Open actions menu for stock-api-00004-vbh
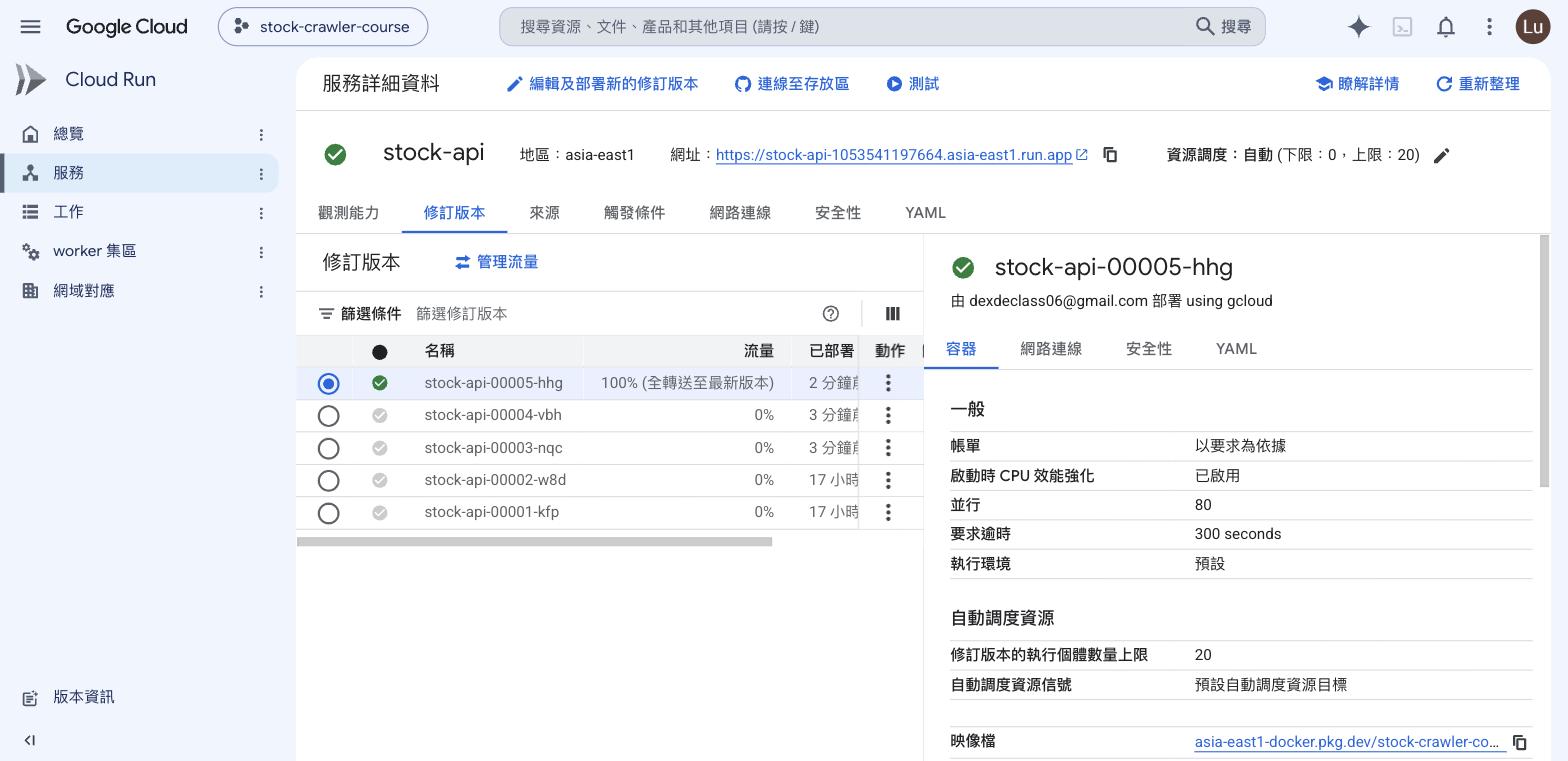1568x761 pixels. (x=888, y=415)
